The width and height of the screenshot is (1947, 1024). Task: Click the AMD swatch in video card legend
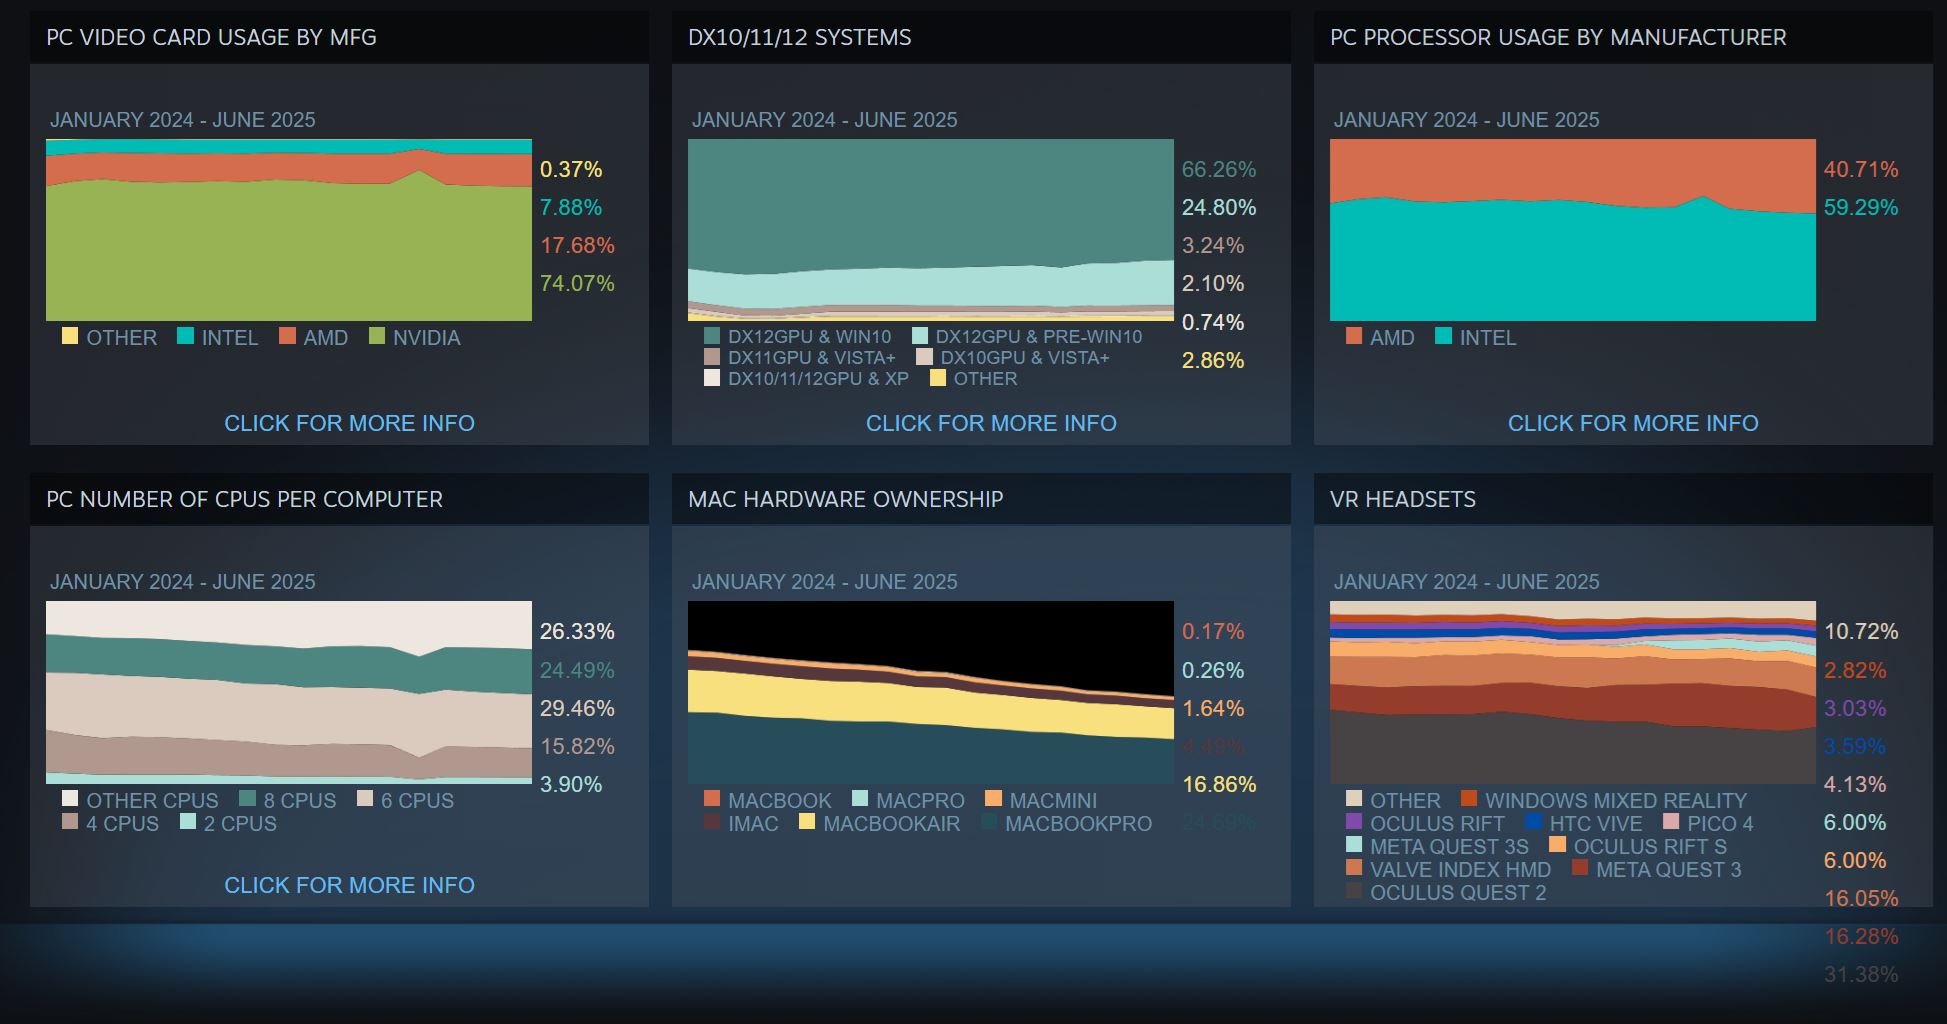click(x=287, y=336)
